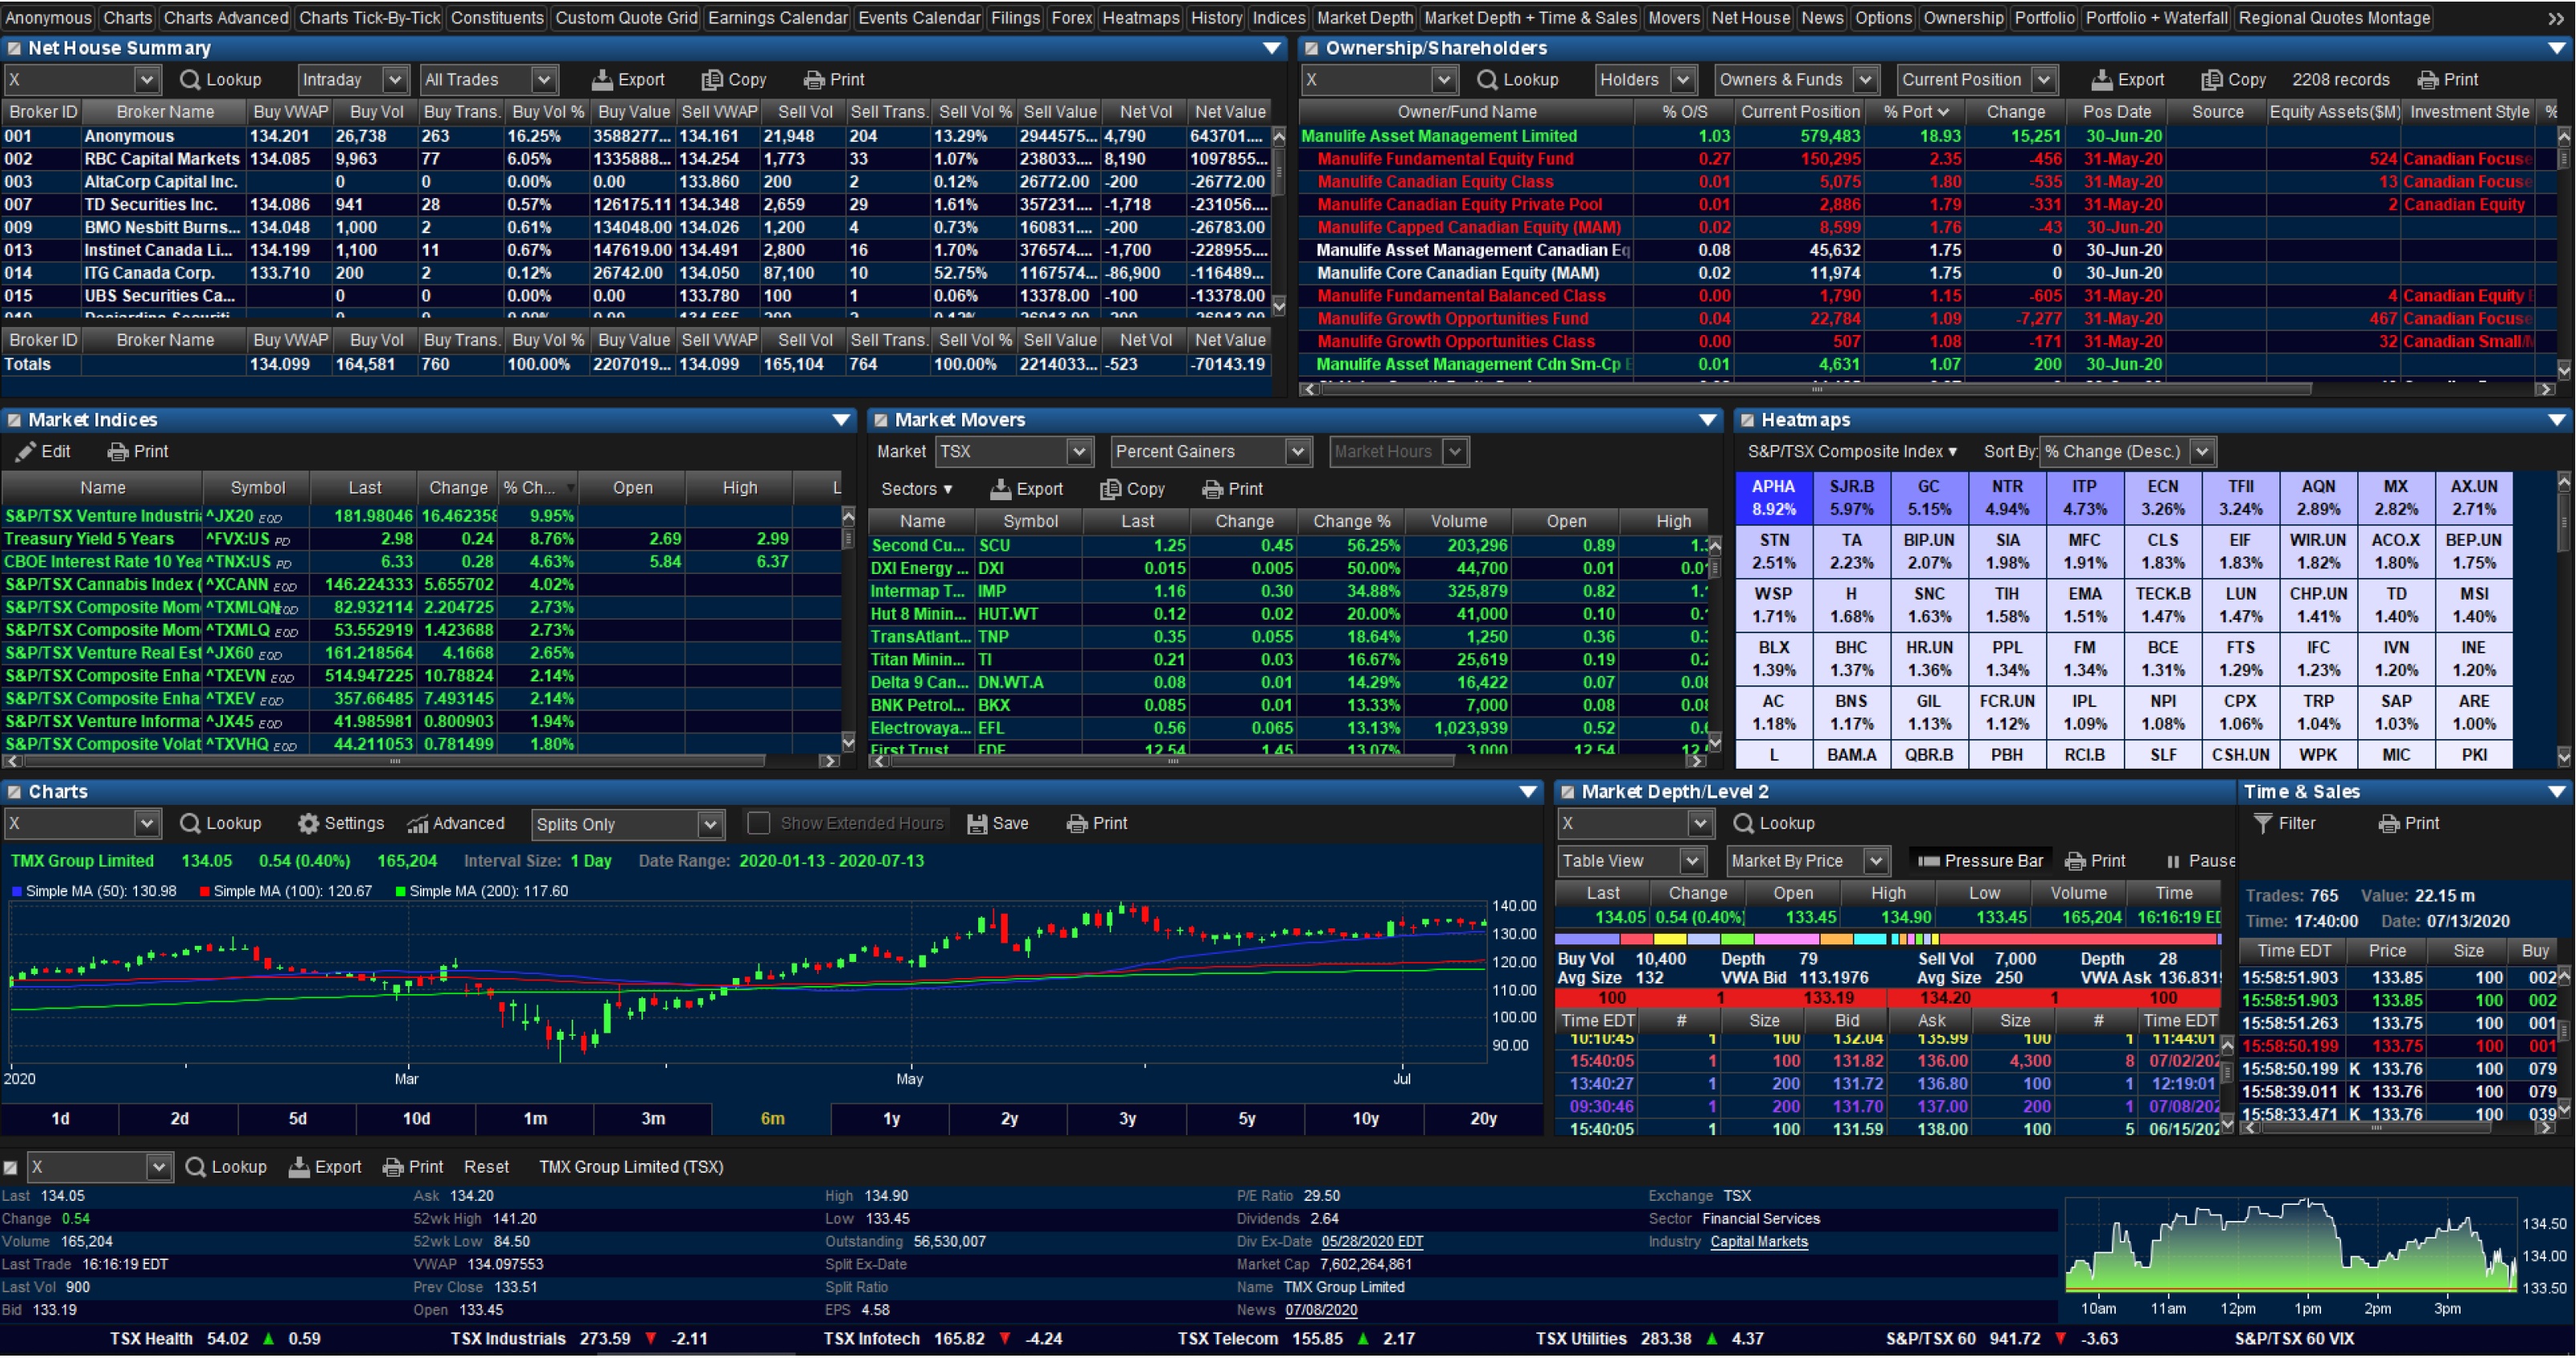Viewport: 2576px width, 1358px height.
Task: Print the Net House Summary panel
Action: pyautogui.click(x=834, y=79)
